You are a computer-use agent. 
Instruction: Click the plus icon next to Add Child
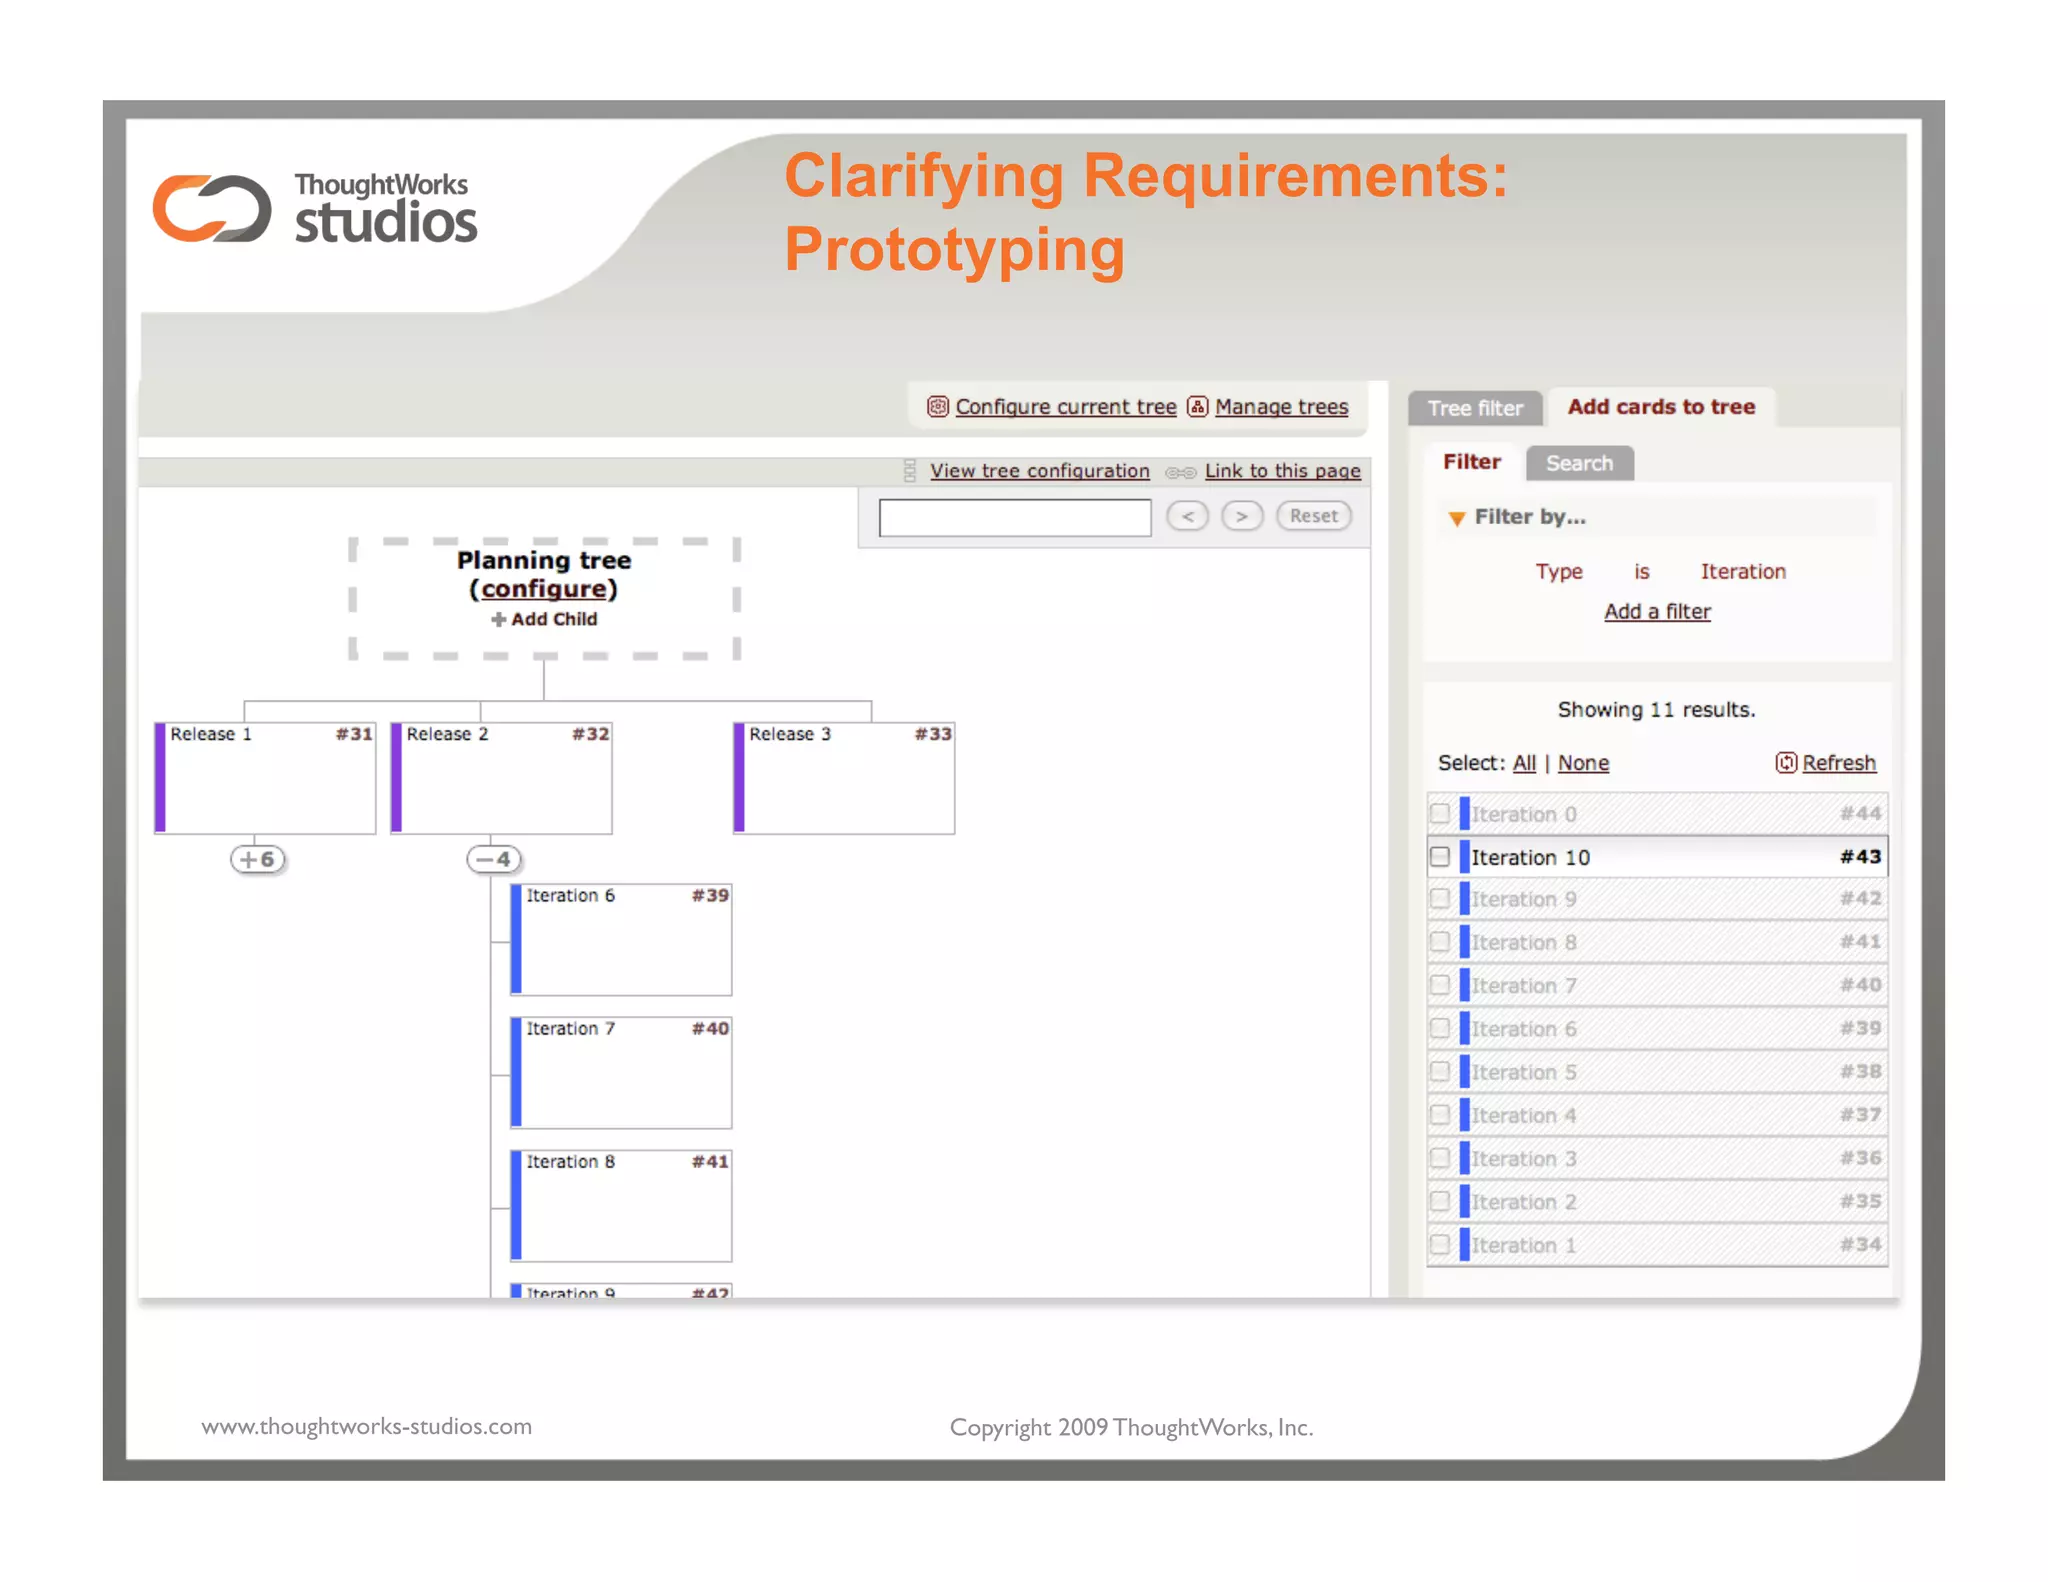click(498, 619)
